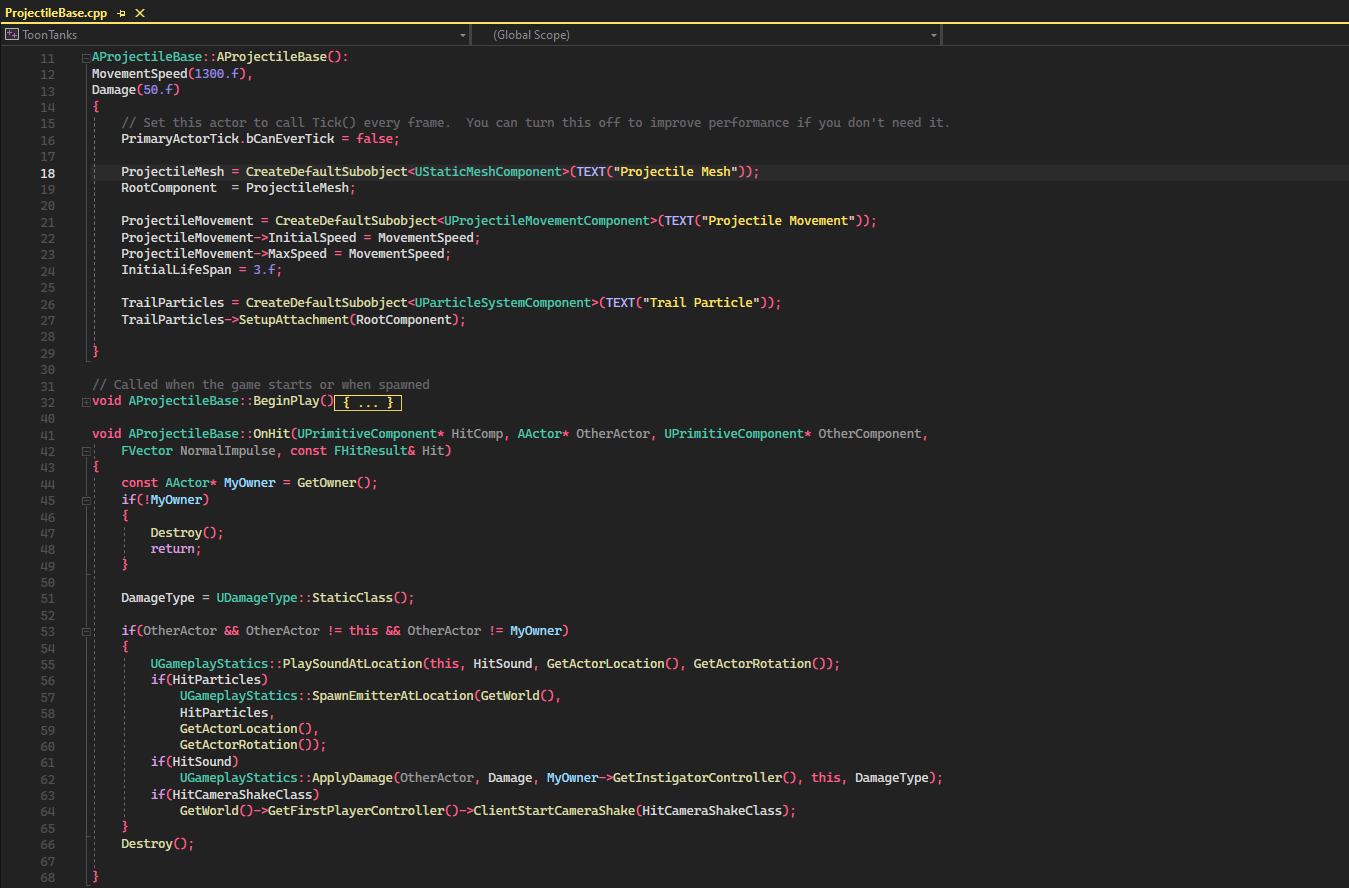
Task: Click the "Trail Particle" string literal
Action: tap(703, 303)
